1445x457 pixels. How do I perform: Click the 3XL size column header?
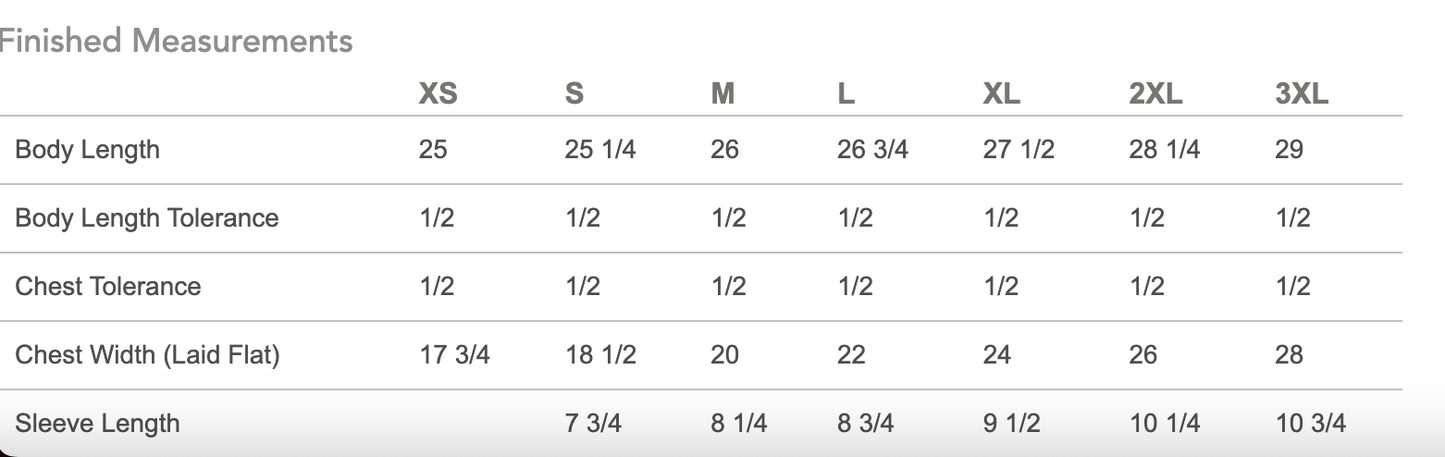tap(1301, 94)
